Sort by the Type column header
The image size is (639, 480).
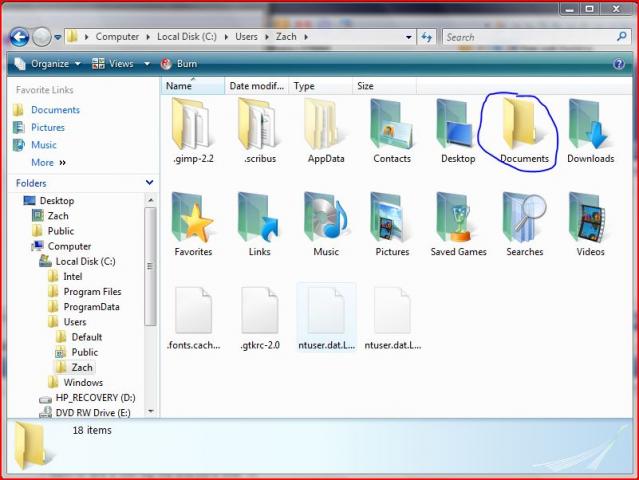pyautogui.click(x=320, y=86)
